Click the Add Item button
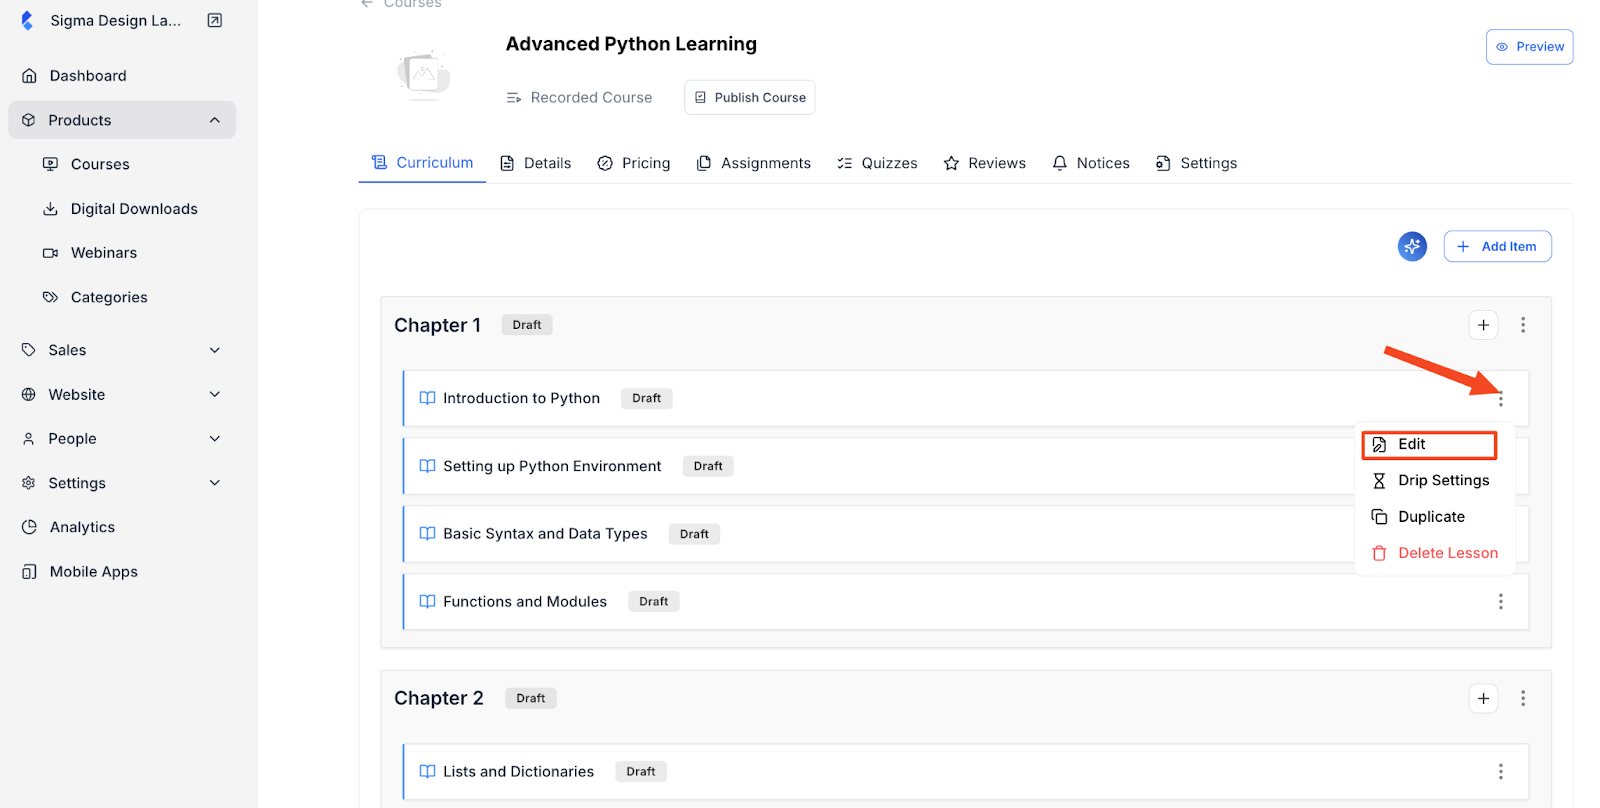Viewport: 1600px width, 808px height. click(1497, 246)
